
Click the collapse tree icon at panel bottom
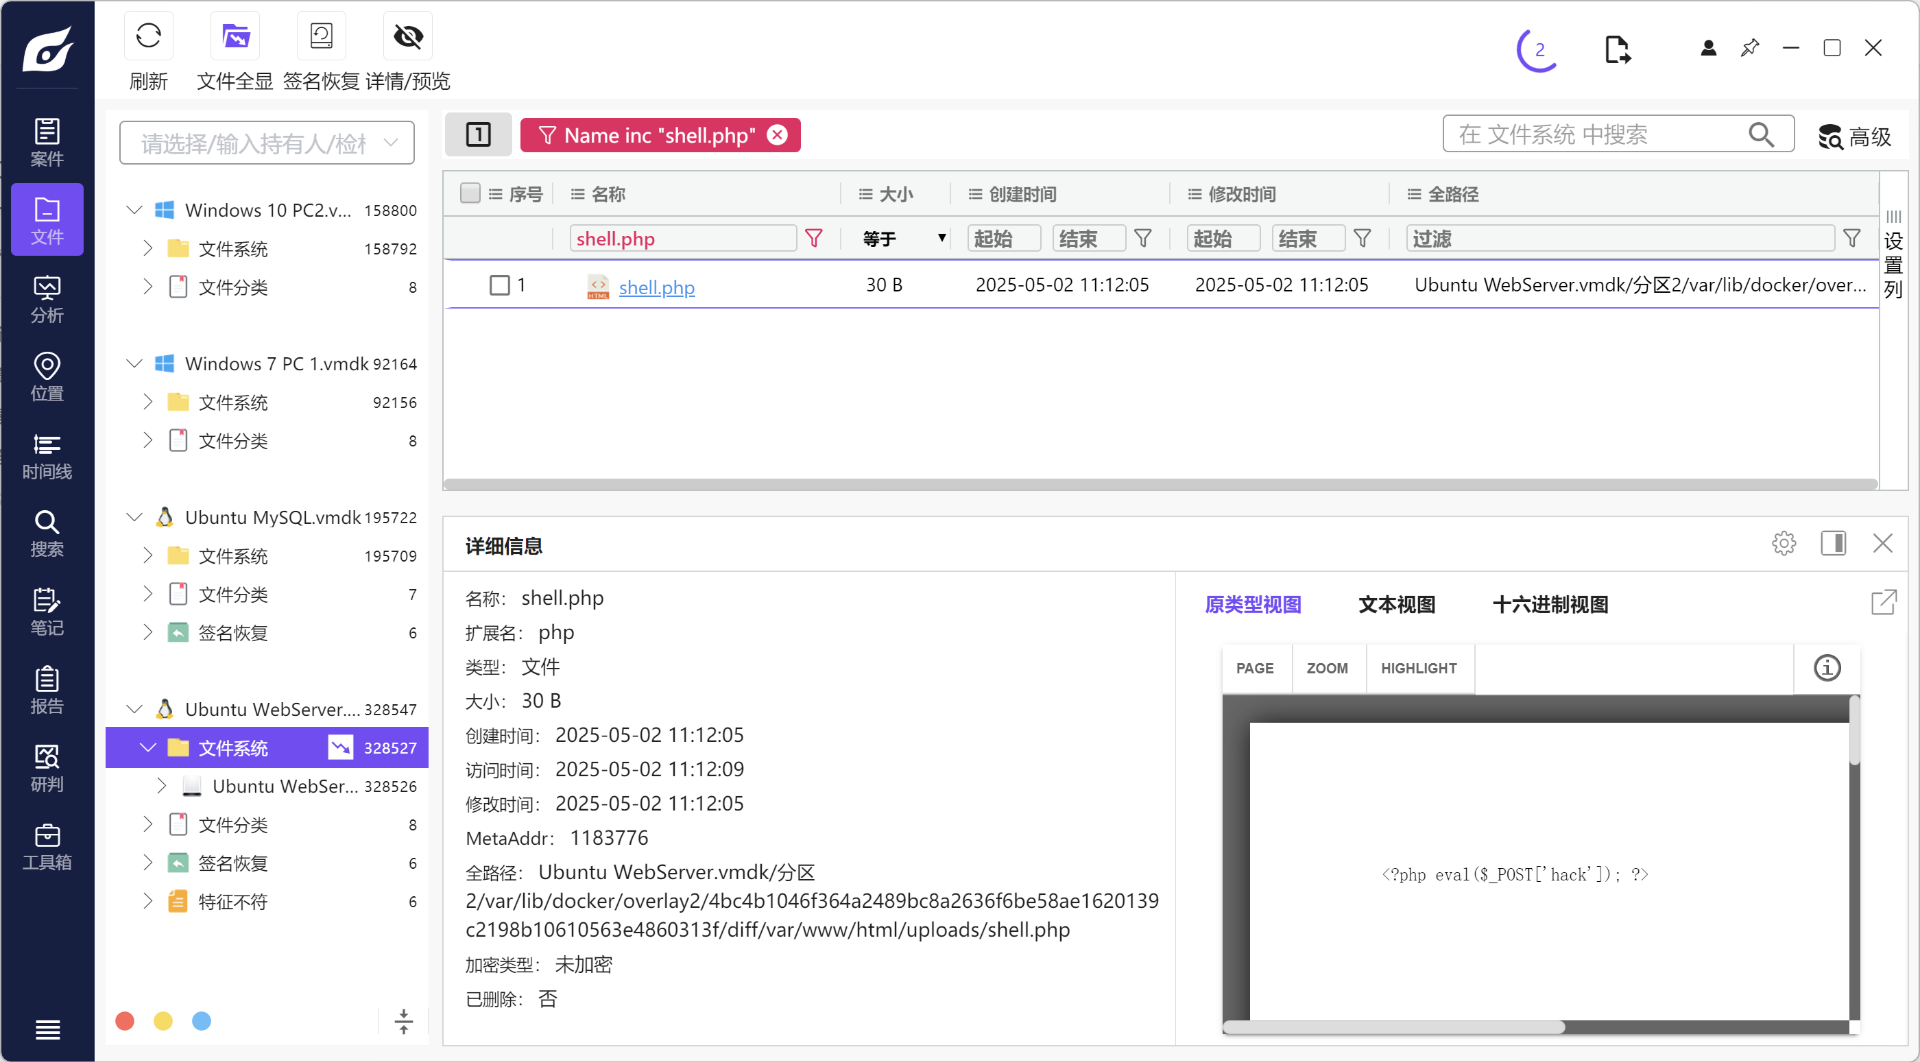404,1021
